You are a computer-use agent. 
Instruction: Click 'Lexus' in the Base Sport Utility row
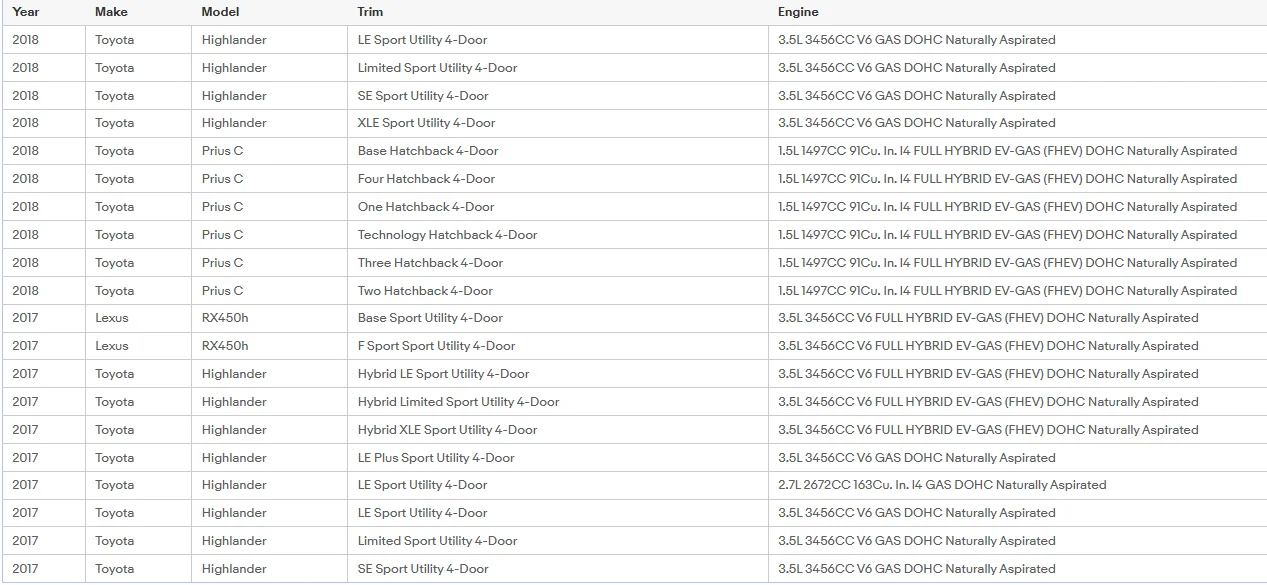pos(112,318)
